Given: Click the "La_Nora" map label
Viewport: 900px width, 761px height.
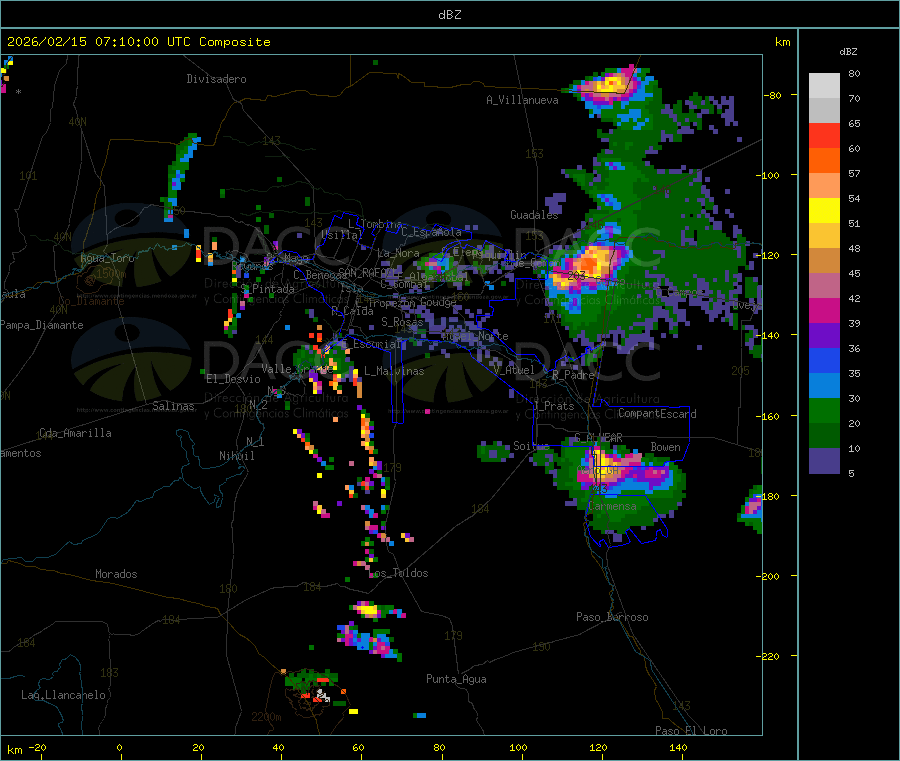Looking at the screenshot, I should [x=398, y=253].
